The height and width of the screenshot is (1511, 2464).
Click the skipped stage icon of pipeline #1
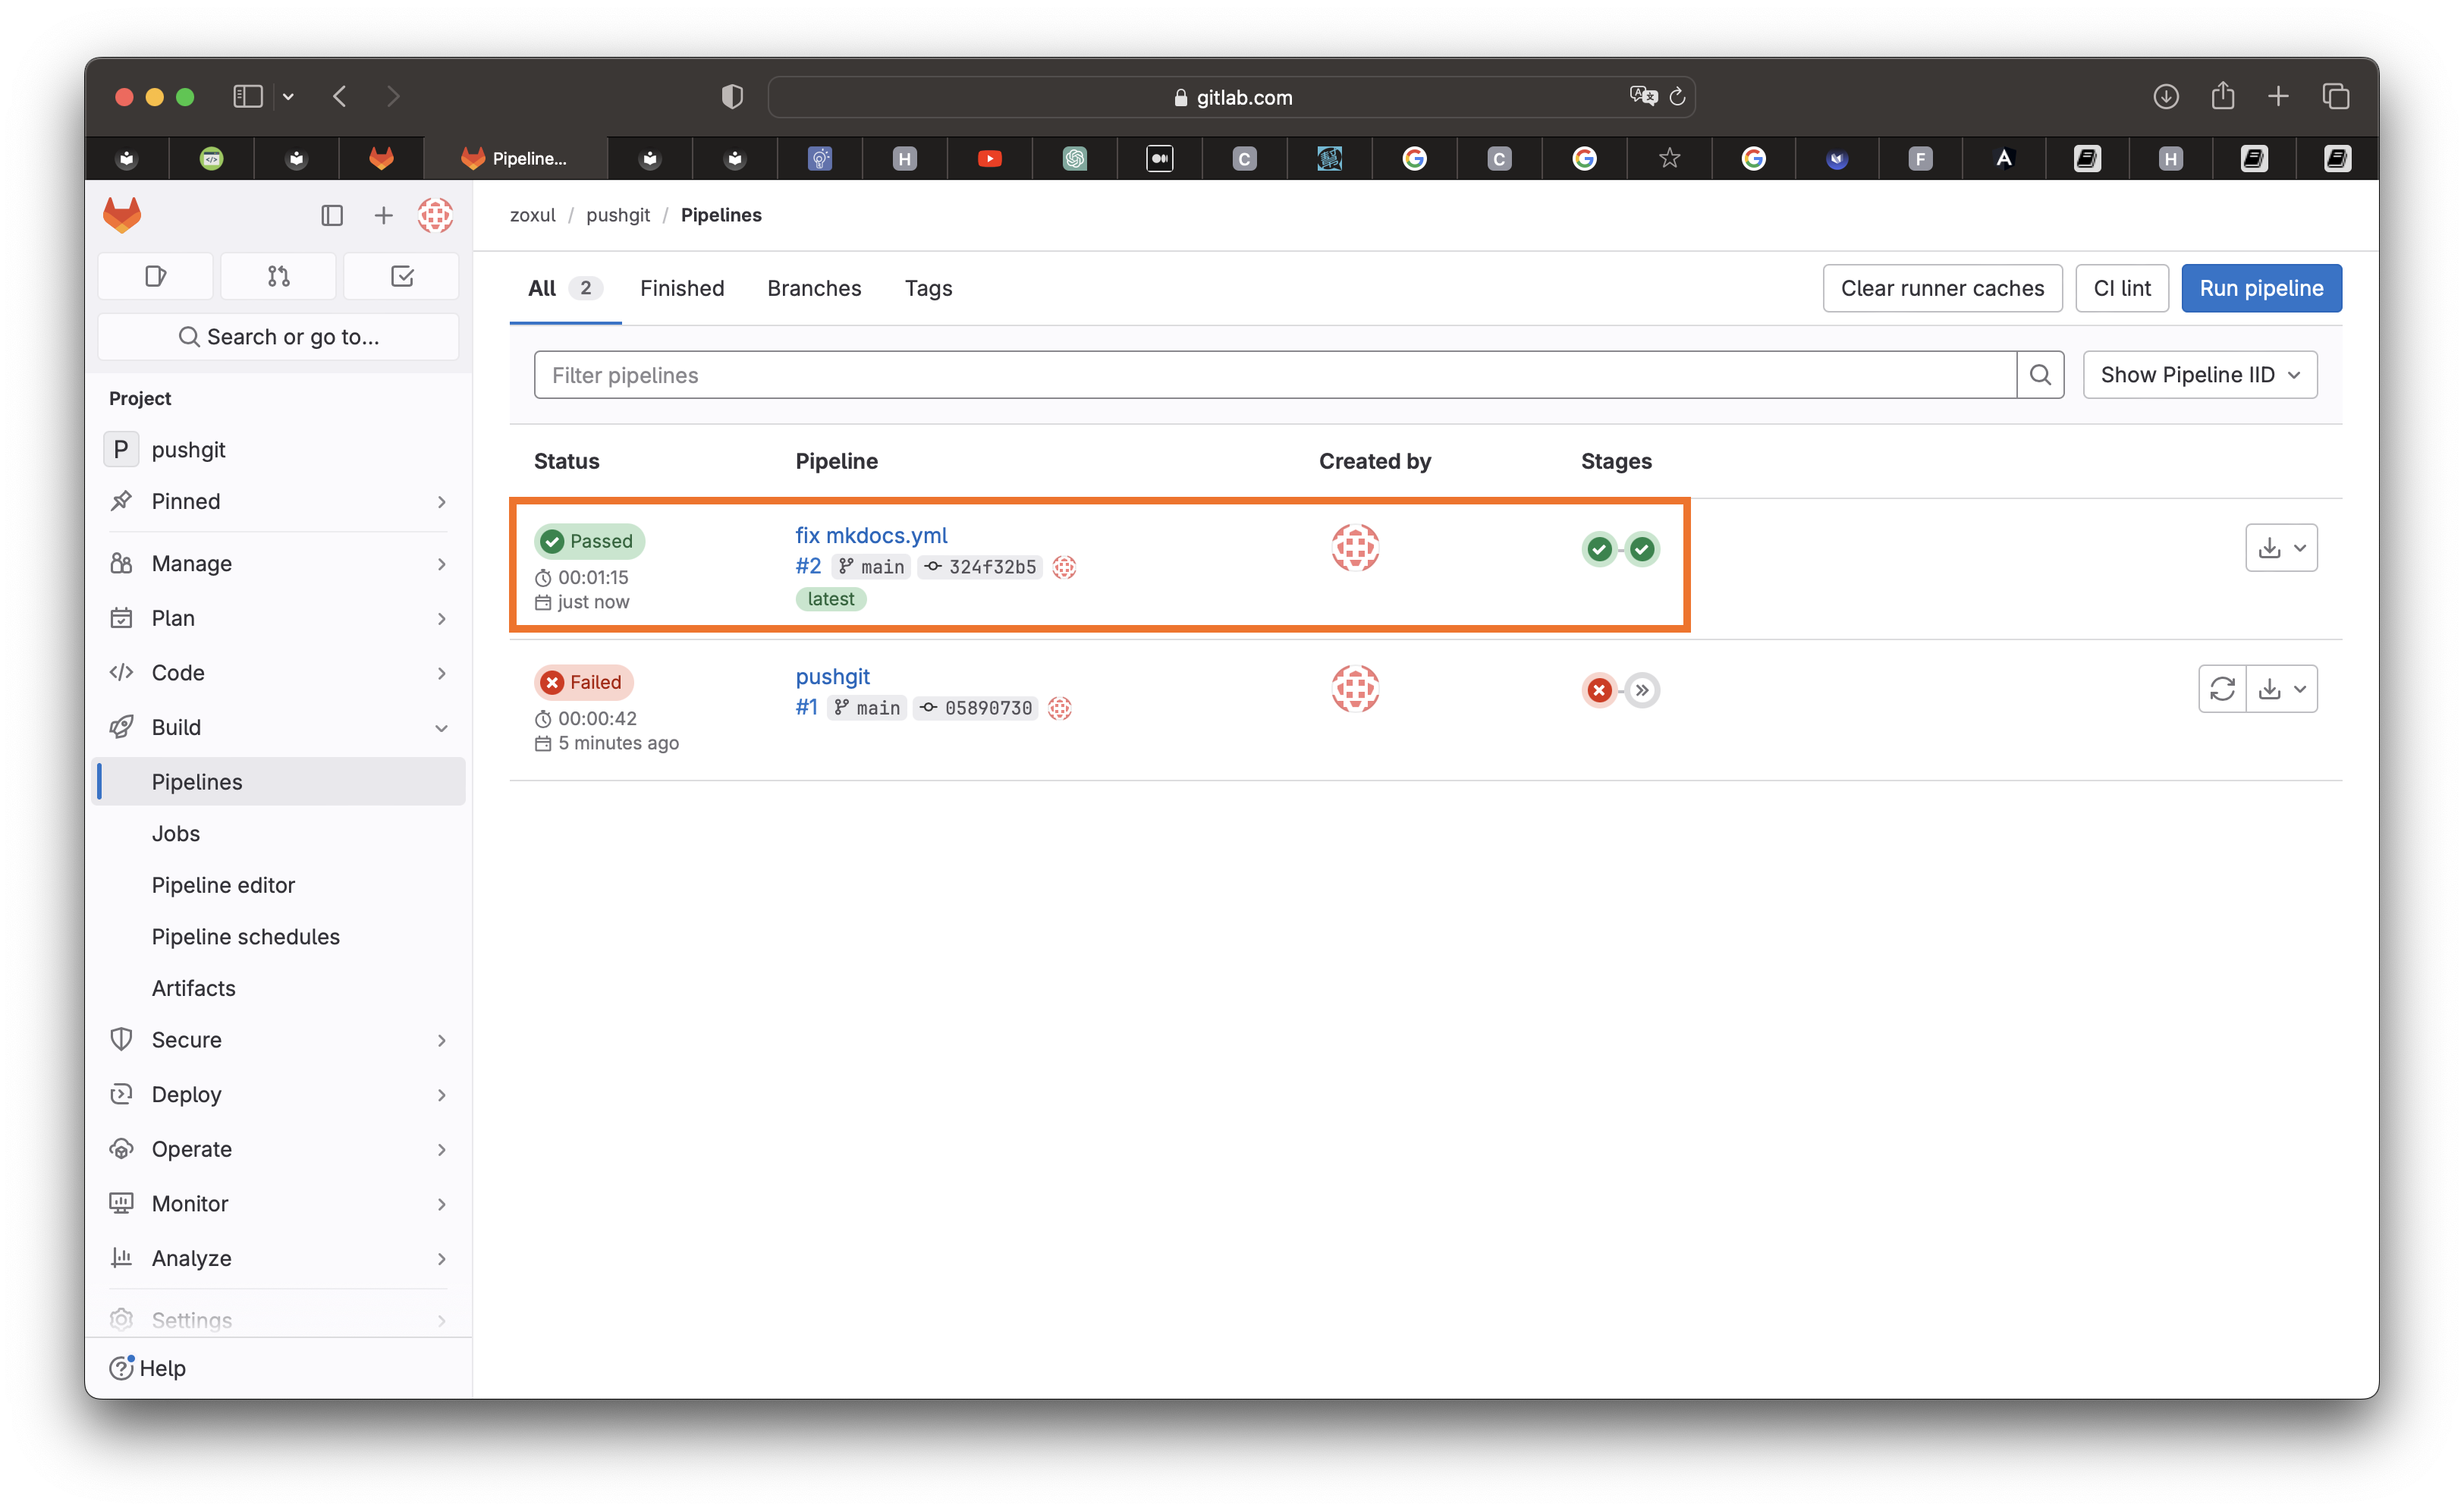1642,690
